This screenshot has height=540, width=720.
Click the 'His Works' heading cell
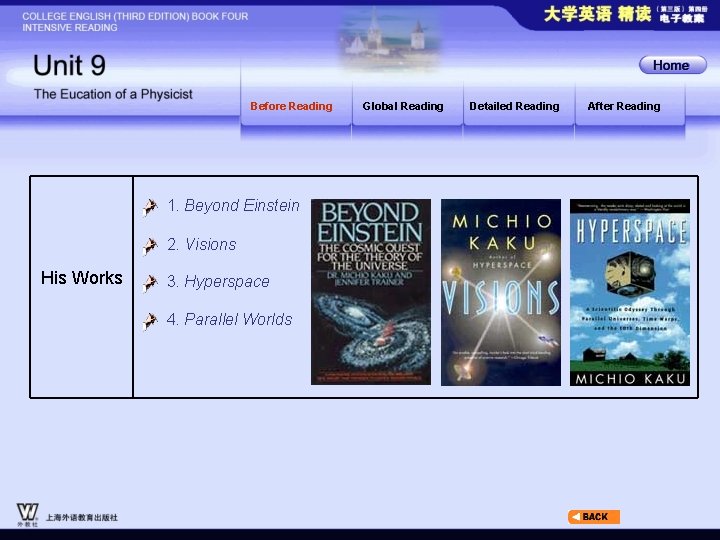click(x=82, y=287)
